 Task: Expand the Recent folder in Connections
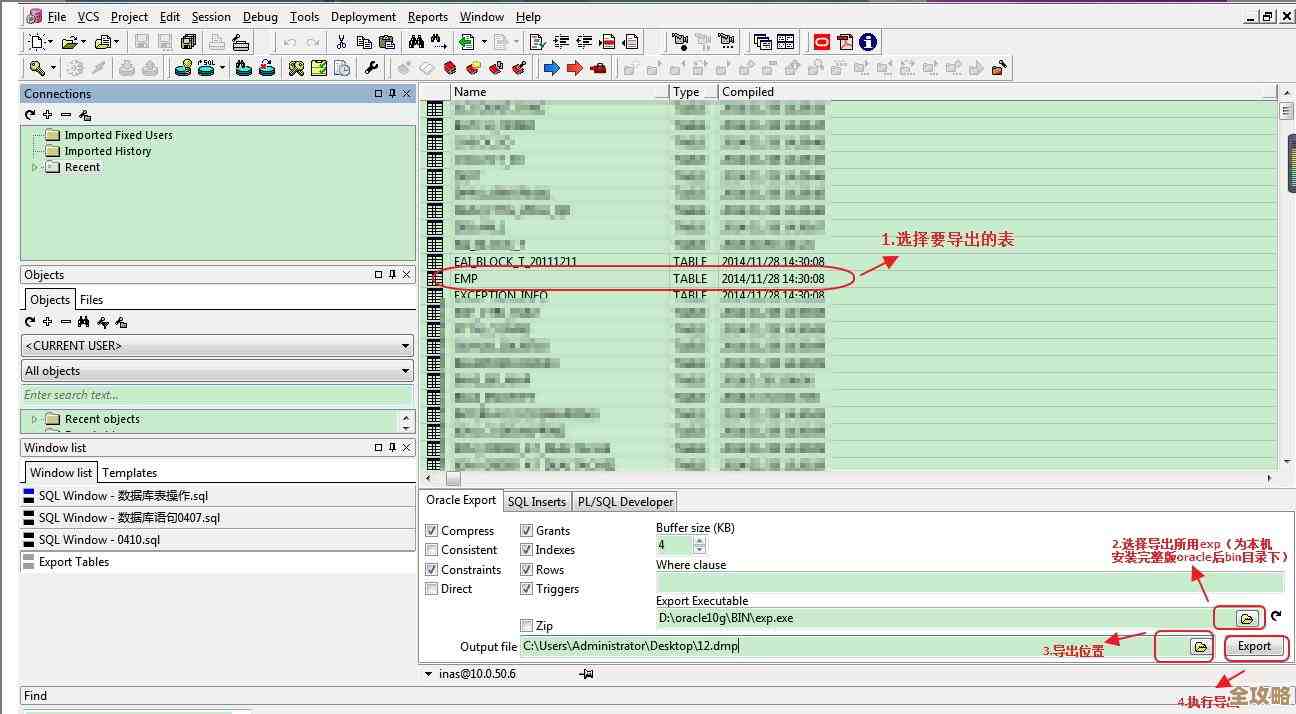tap(35, 167)
